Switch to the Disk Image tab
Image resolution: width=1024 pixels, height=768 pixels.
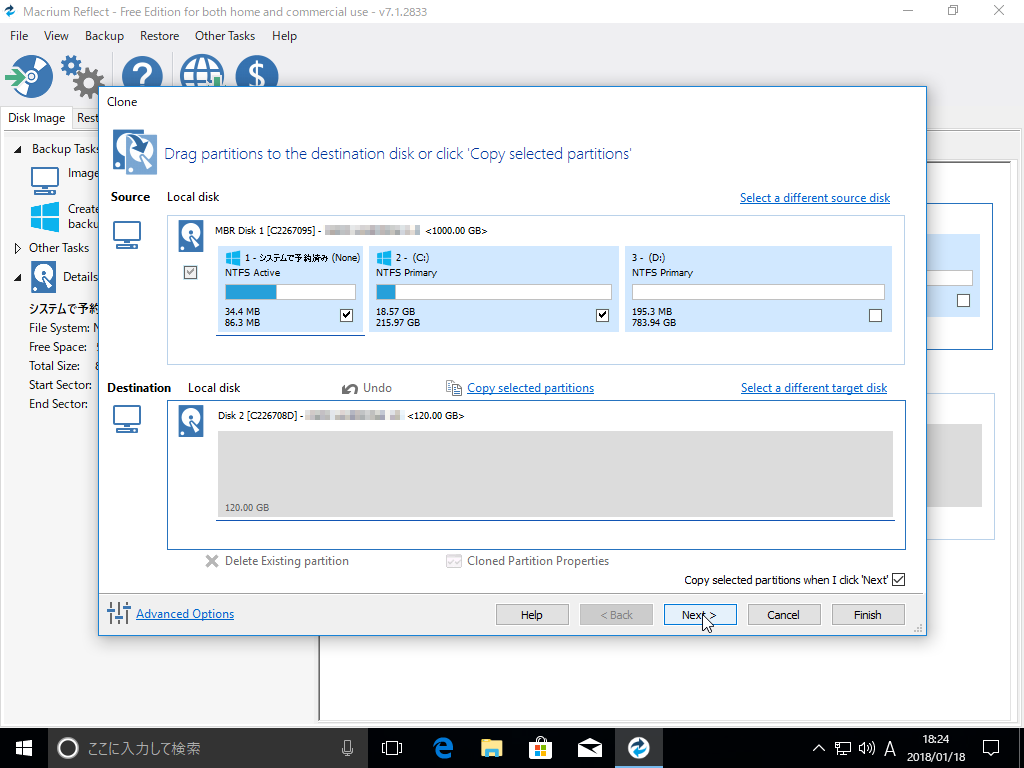coord(37,118)
